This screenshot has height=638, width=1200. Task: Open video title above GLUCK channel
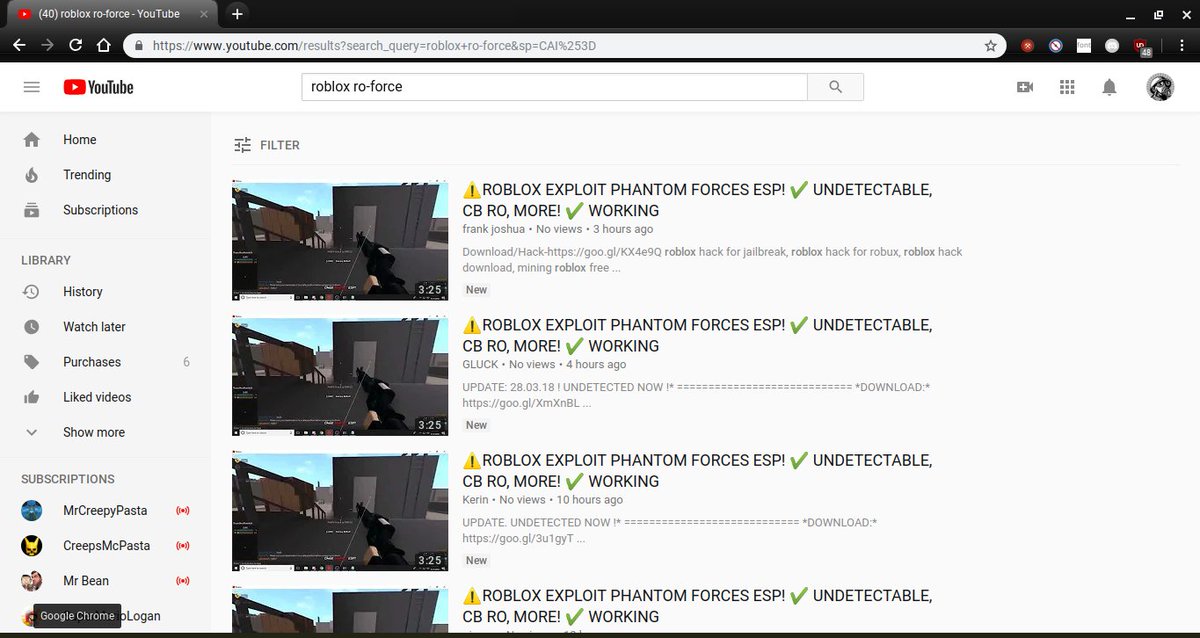[x=697, y=335]
